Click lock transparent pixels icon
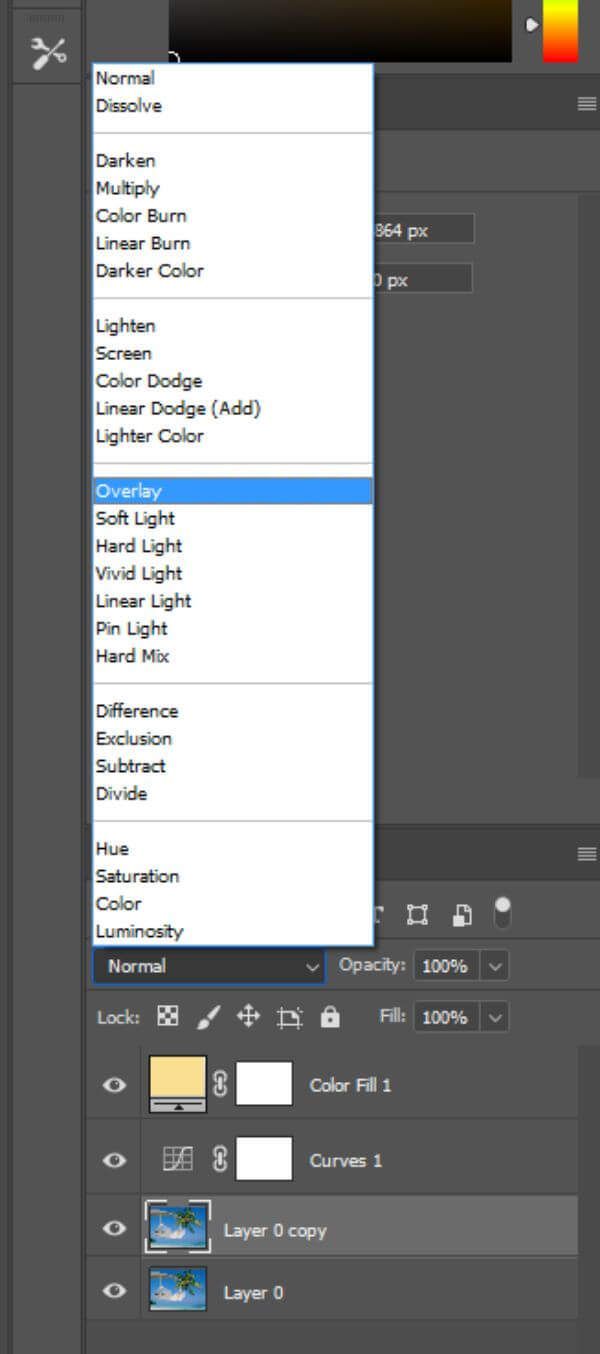Image resolution: width=600 pixels, height=1354 pixels. pyautogui.click(x=168, y=1017)
